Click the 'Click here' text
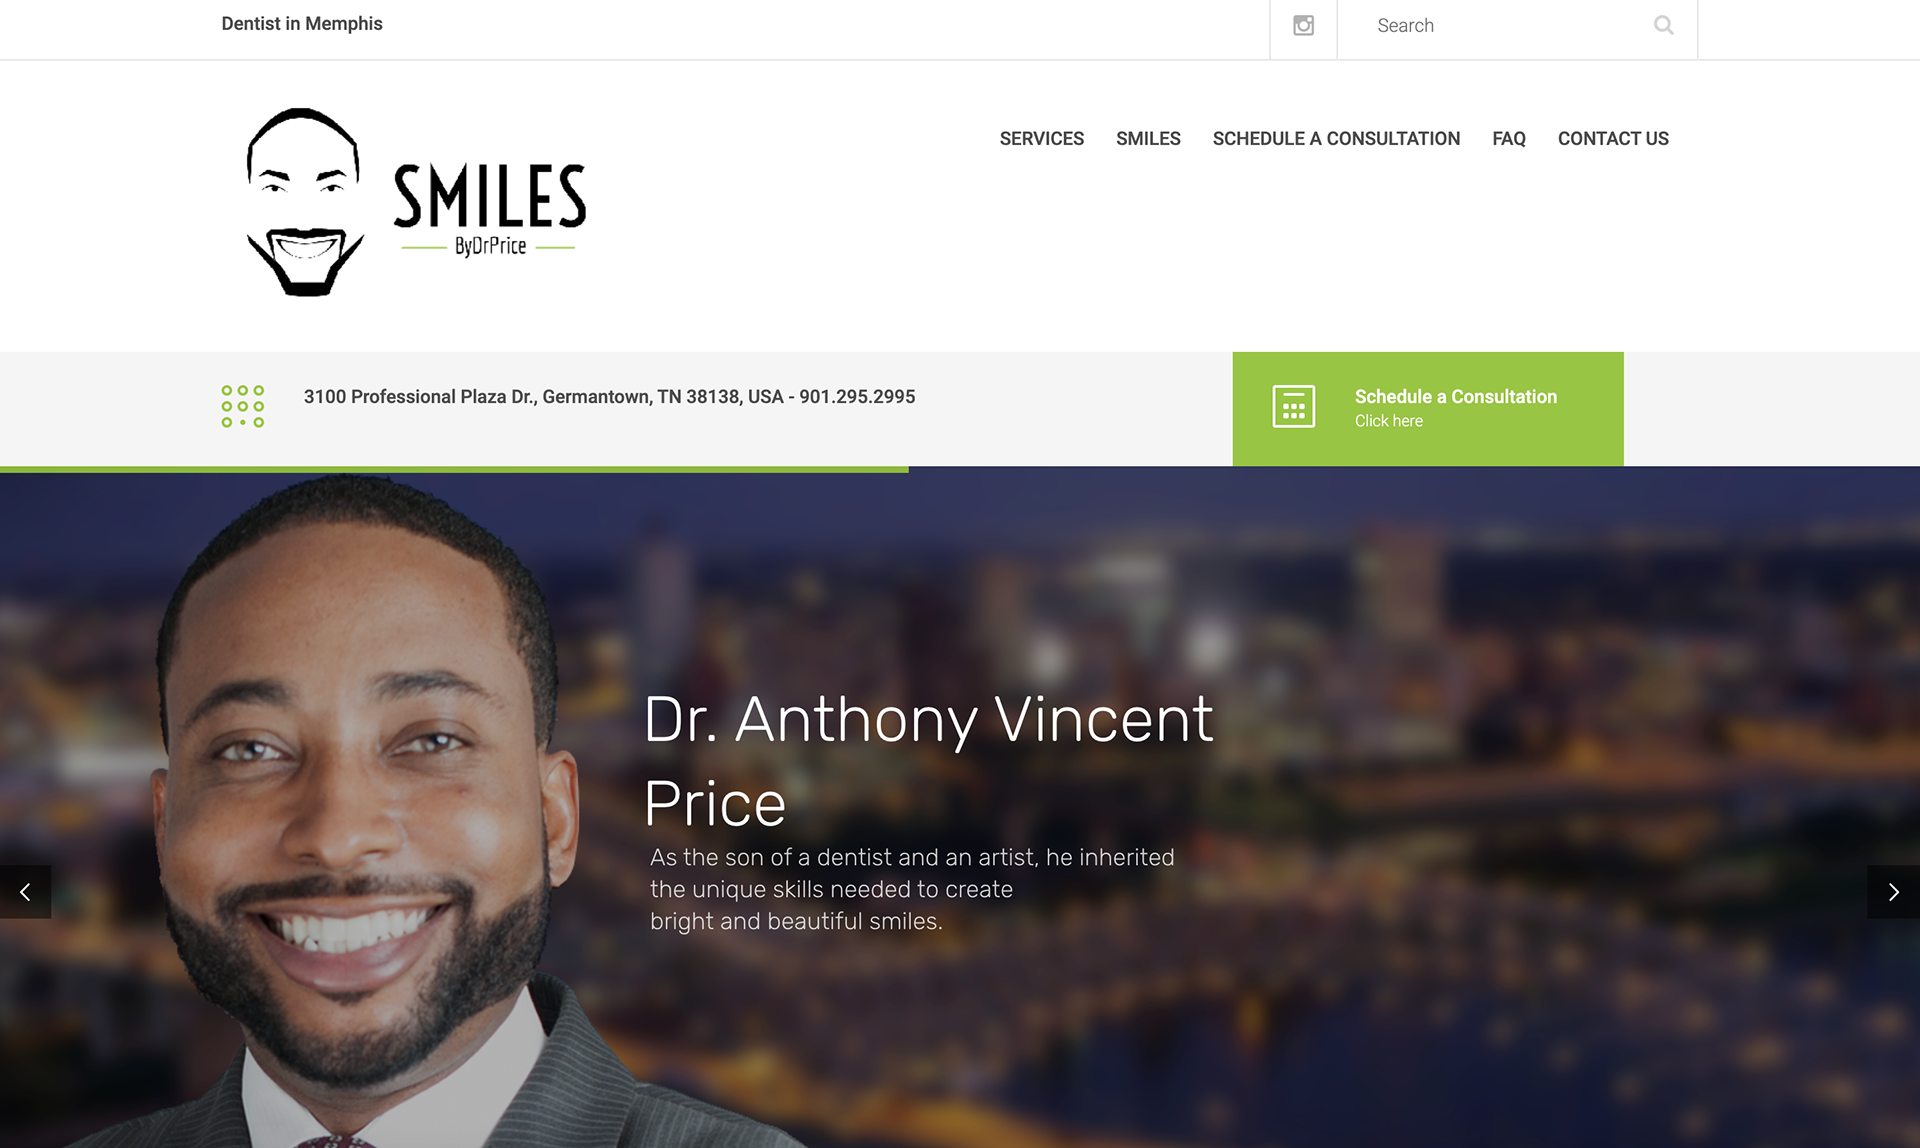Viewport: 1920px width, 1148px height. [1388, 421]
